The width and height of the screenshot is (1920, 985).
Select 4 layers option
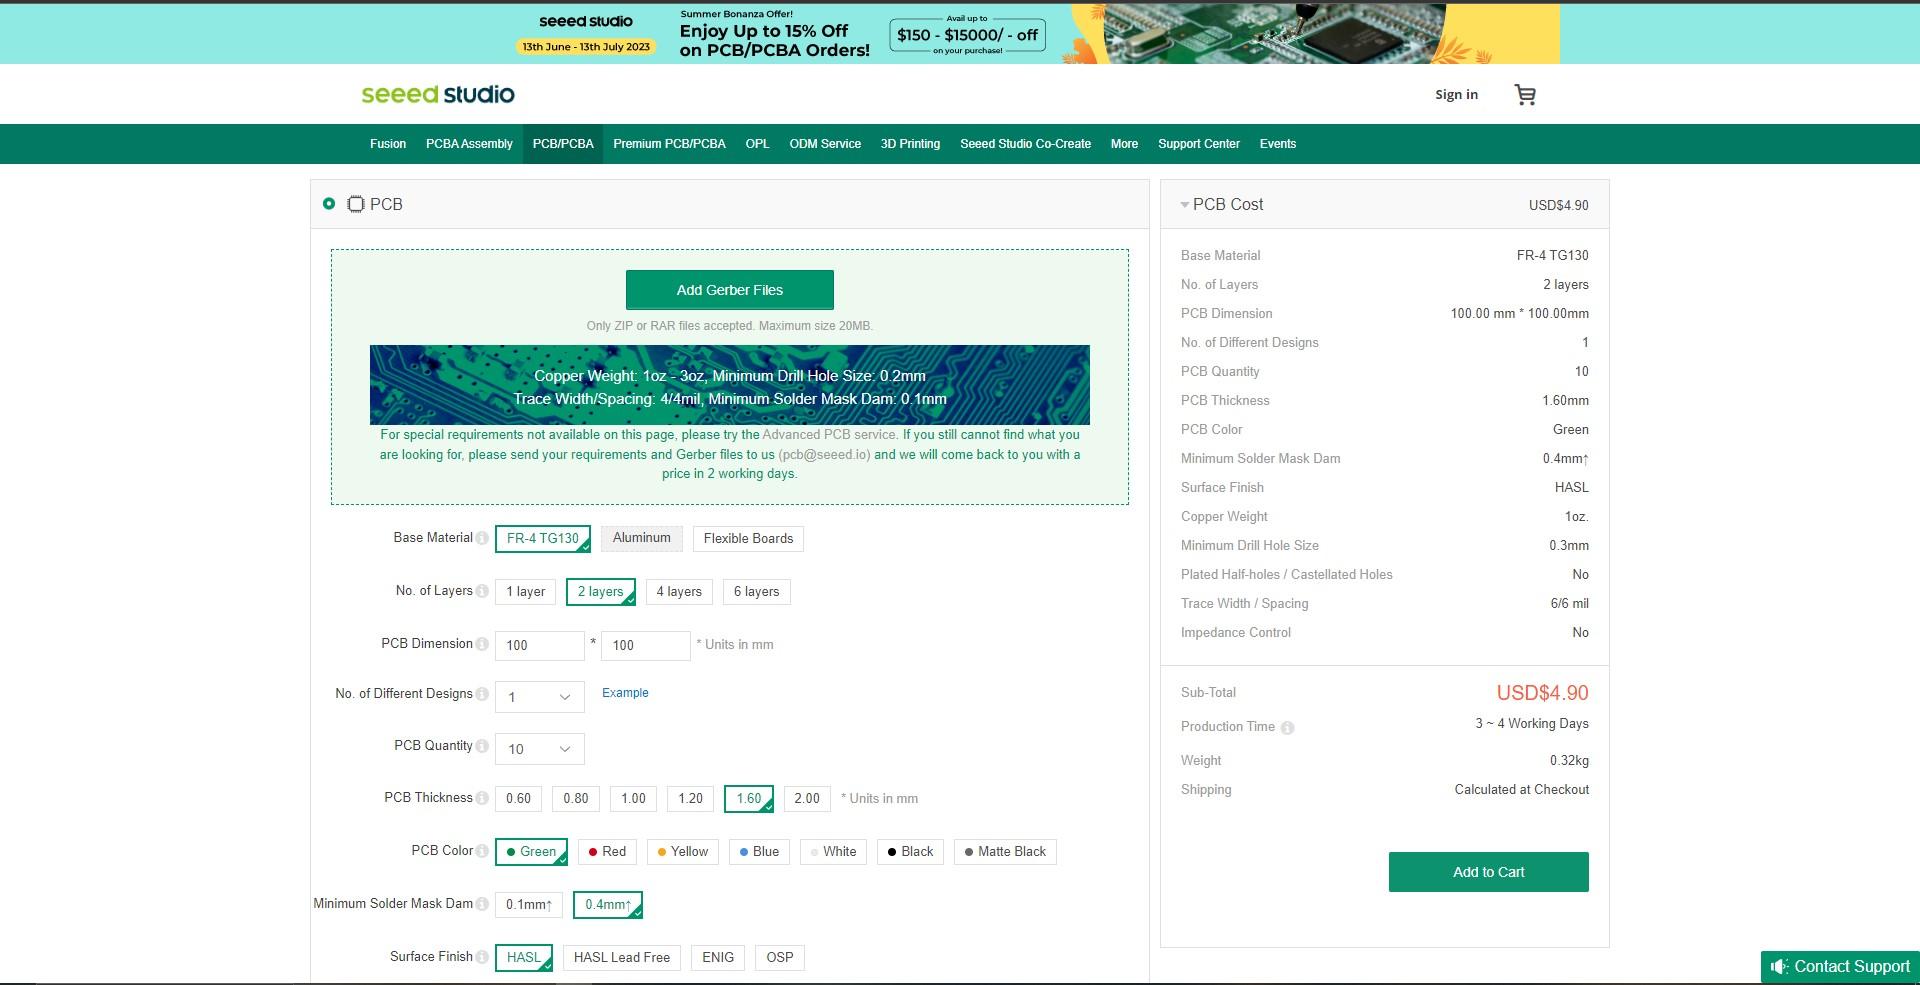(679, 591)
